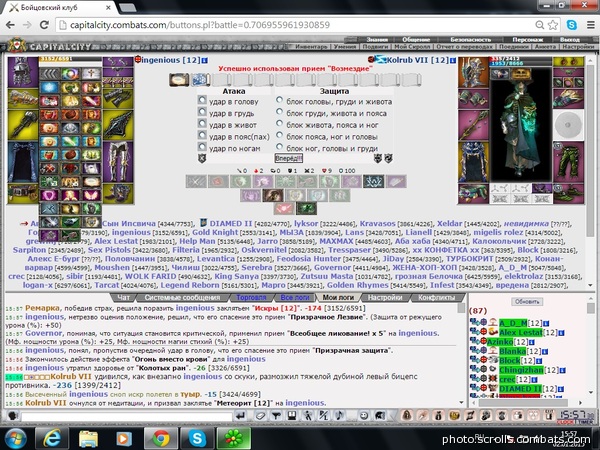Click 'Alex Lestat' in the right-hand player list

[x=520, y=332]
